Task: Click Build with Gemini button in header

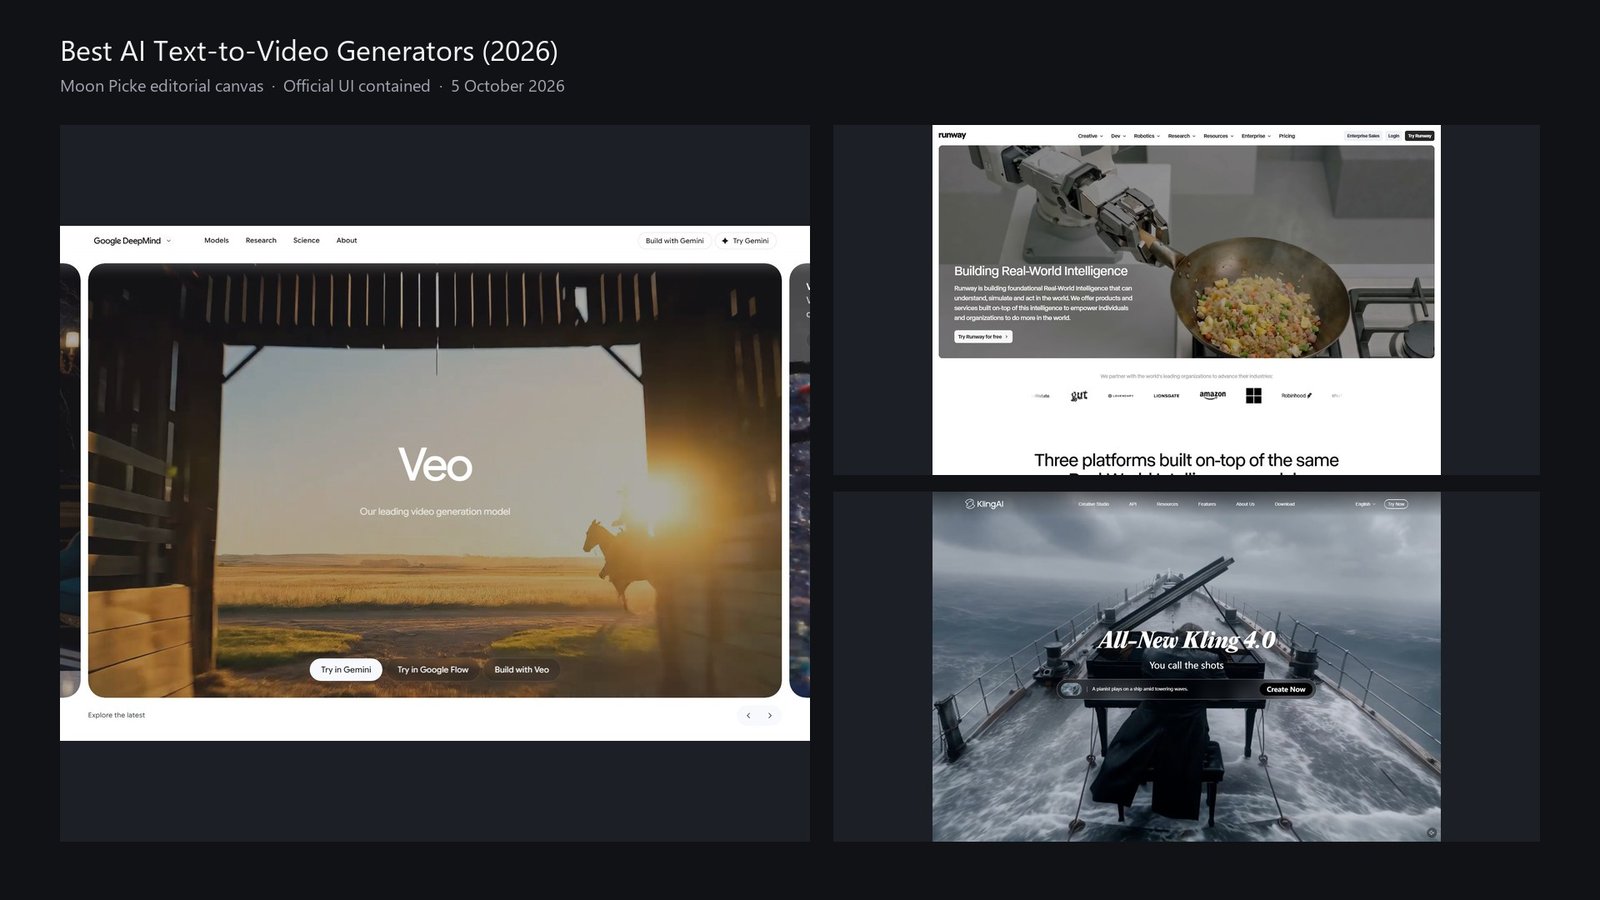Action: point(675,241)
